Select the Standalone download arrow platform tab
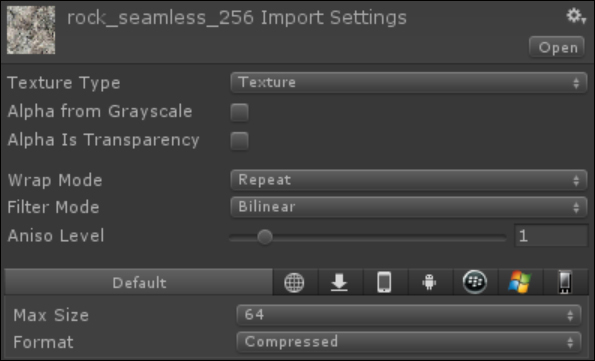The width and height of the screenshot is (595, 361). (x=339, y=282)
